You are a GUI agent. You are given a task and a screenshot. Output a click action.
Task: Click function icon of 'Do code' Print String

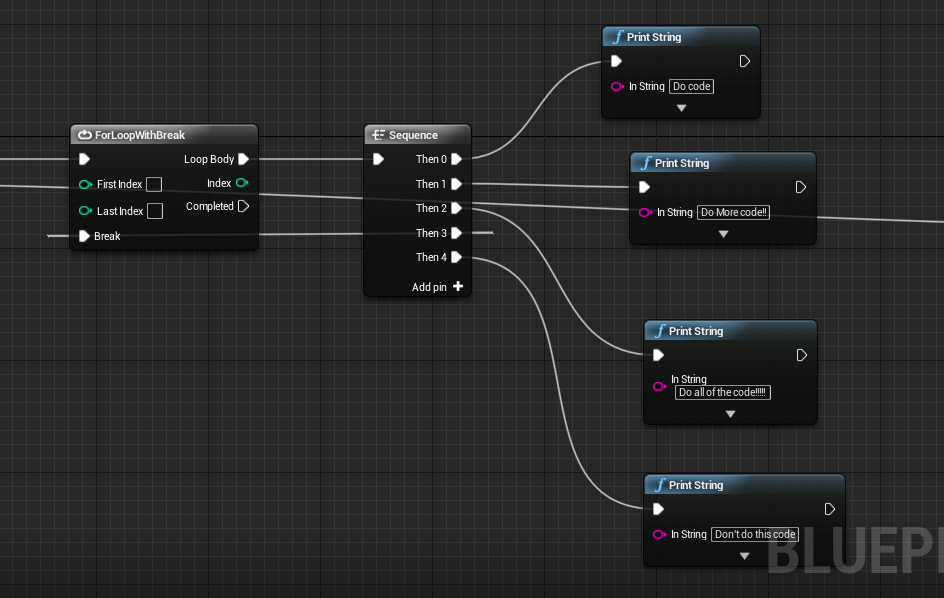click(x=618, y=37)
